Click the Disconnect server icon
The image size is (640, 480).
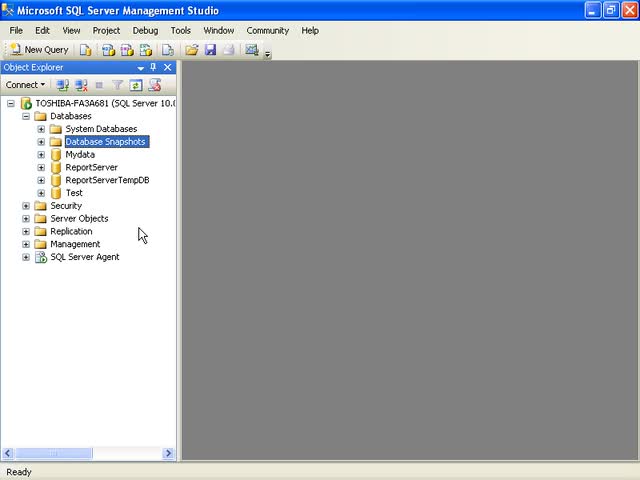tap(81, 85)
